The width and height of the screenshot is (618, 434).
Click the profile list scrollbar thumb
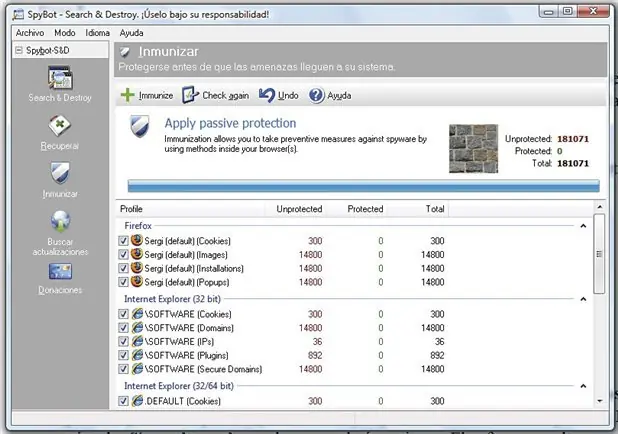pos(599,254)
